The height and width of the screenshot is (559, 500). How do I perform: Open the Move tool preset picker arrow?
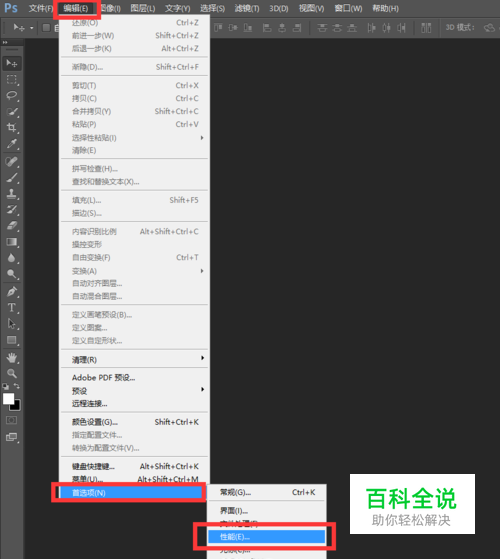32,28
